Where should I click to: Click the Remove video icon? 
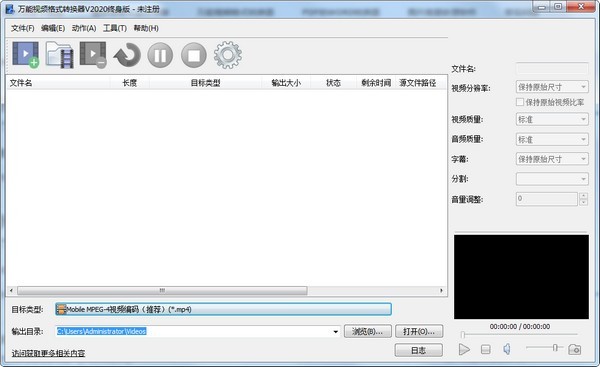[93, 55]
